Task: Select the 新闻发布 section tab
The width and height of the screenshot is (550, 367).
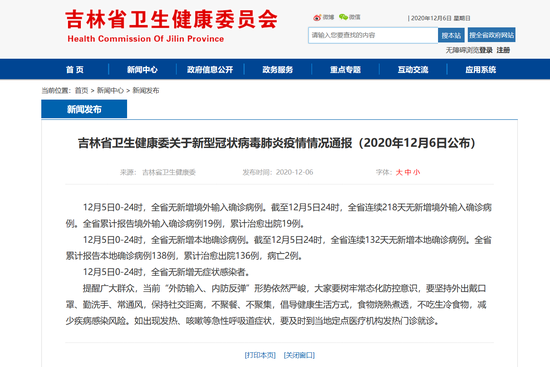Action: tap(84, 109)
